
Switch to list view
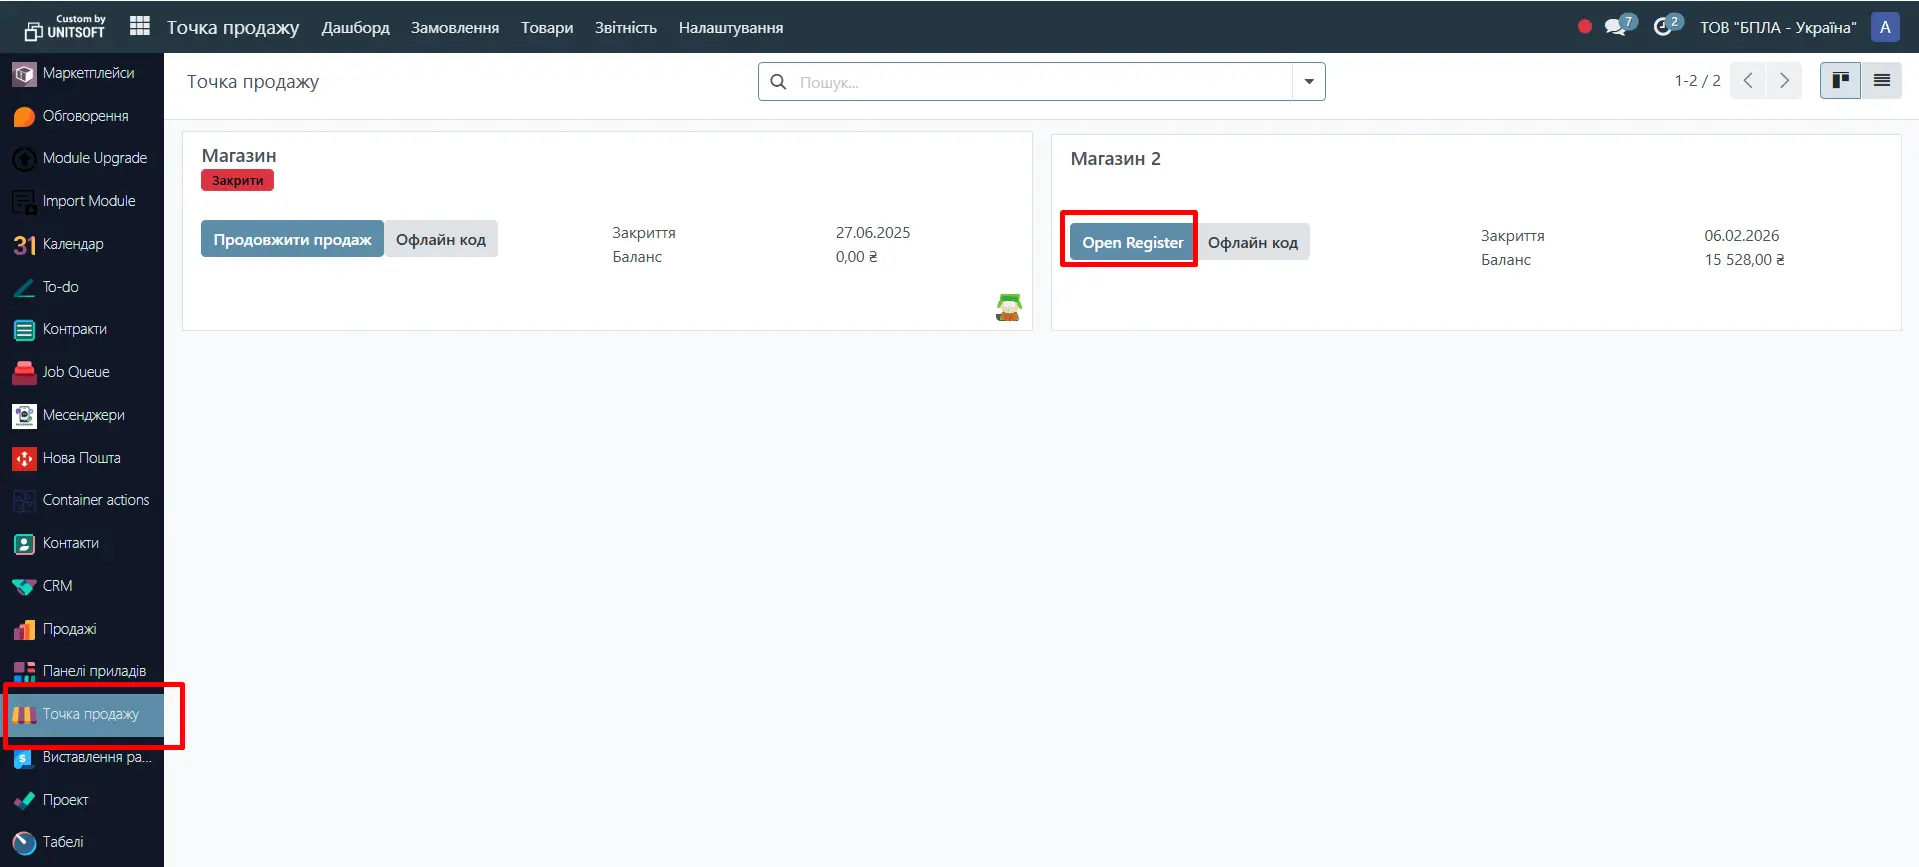point(1881,81)
